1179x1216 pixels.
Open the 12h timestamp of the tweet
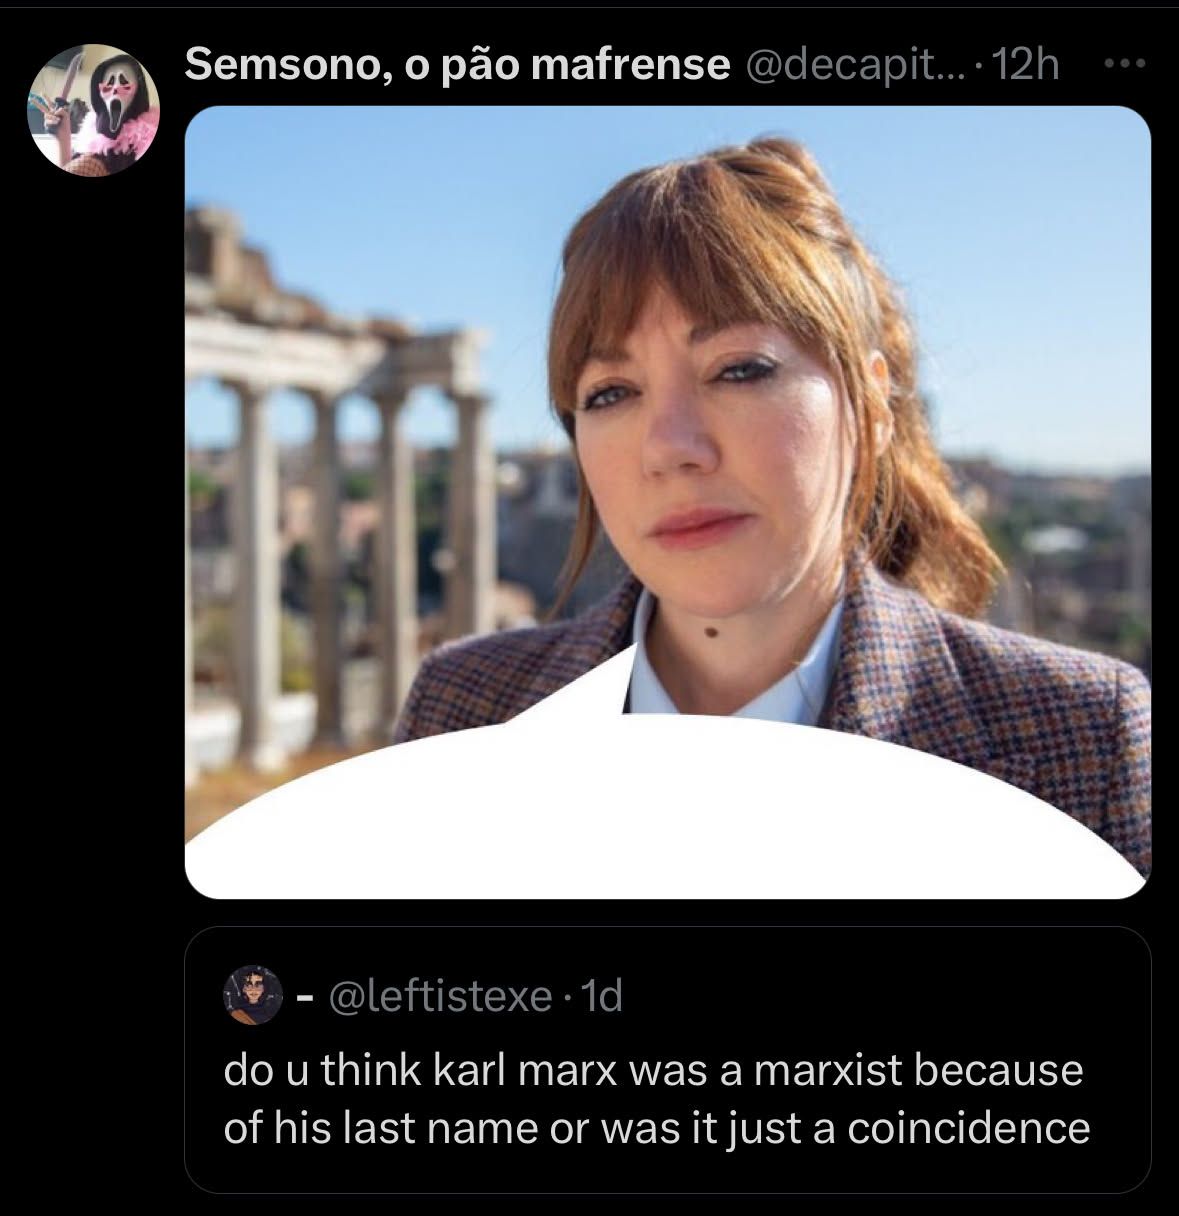click(x=1027, y=66)
